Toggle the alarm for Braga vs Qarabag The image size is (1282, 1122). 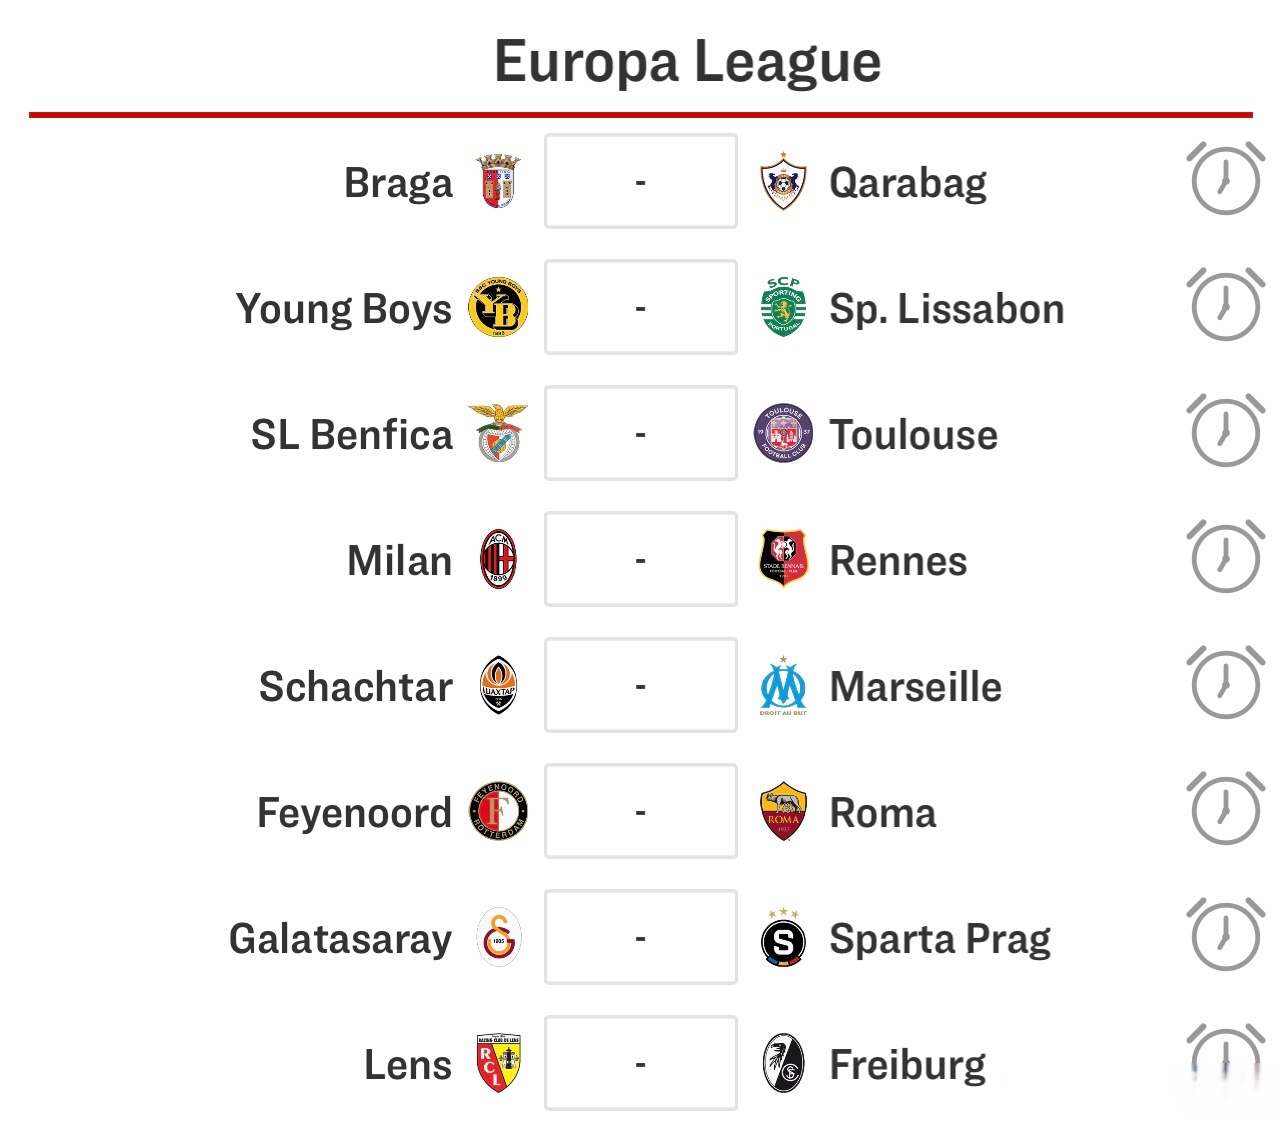(x=1225, y=180)
